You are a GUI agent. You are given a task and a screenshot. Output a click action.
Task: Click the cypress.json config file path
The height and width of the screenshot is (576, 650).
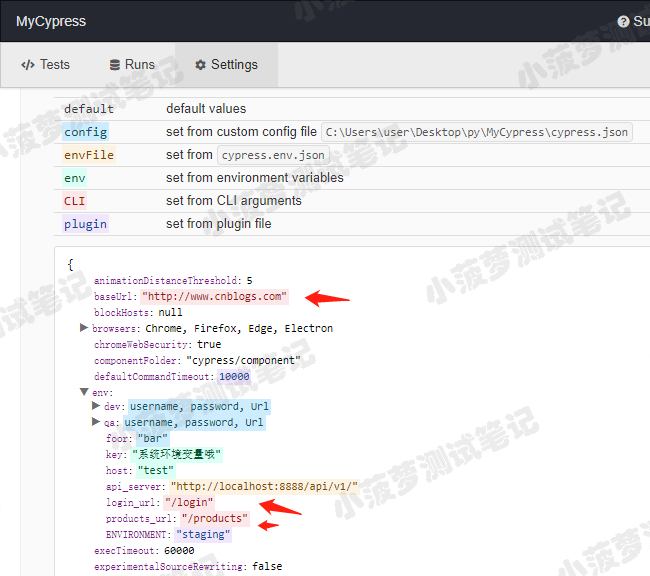(477, 132)
